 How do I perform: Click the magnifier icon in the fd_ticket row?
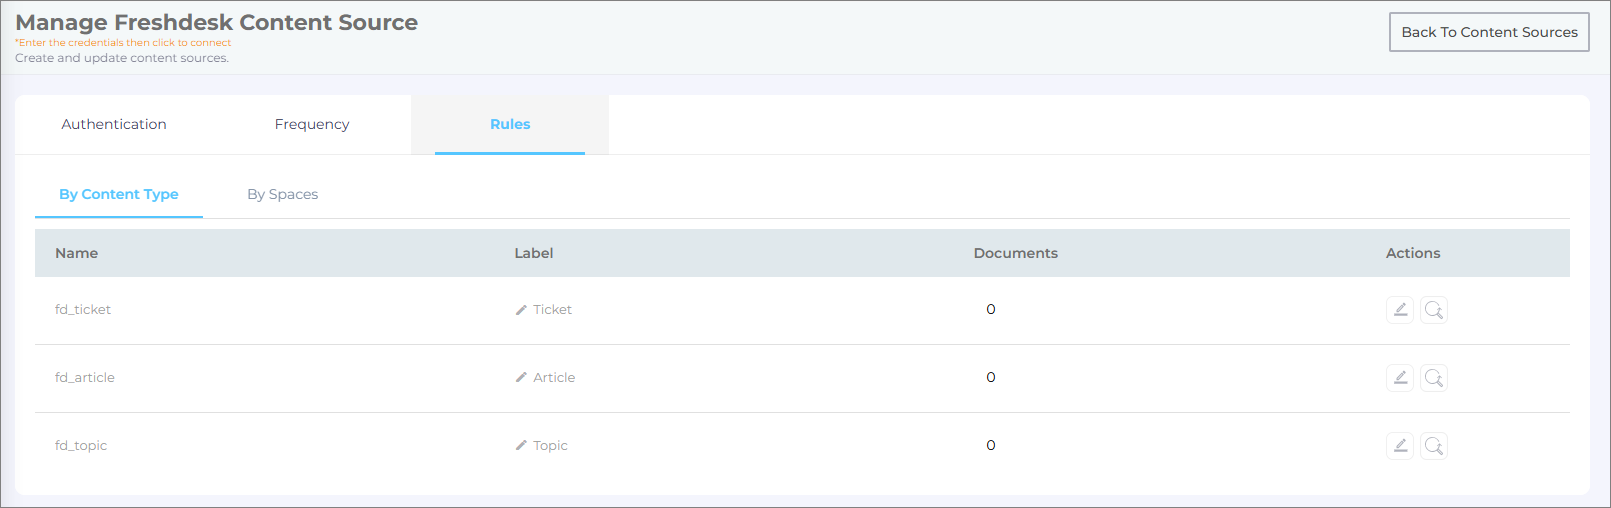coord(1433,310)
